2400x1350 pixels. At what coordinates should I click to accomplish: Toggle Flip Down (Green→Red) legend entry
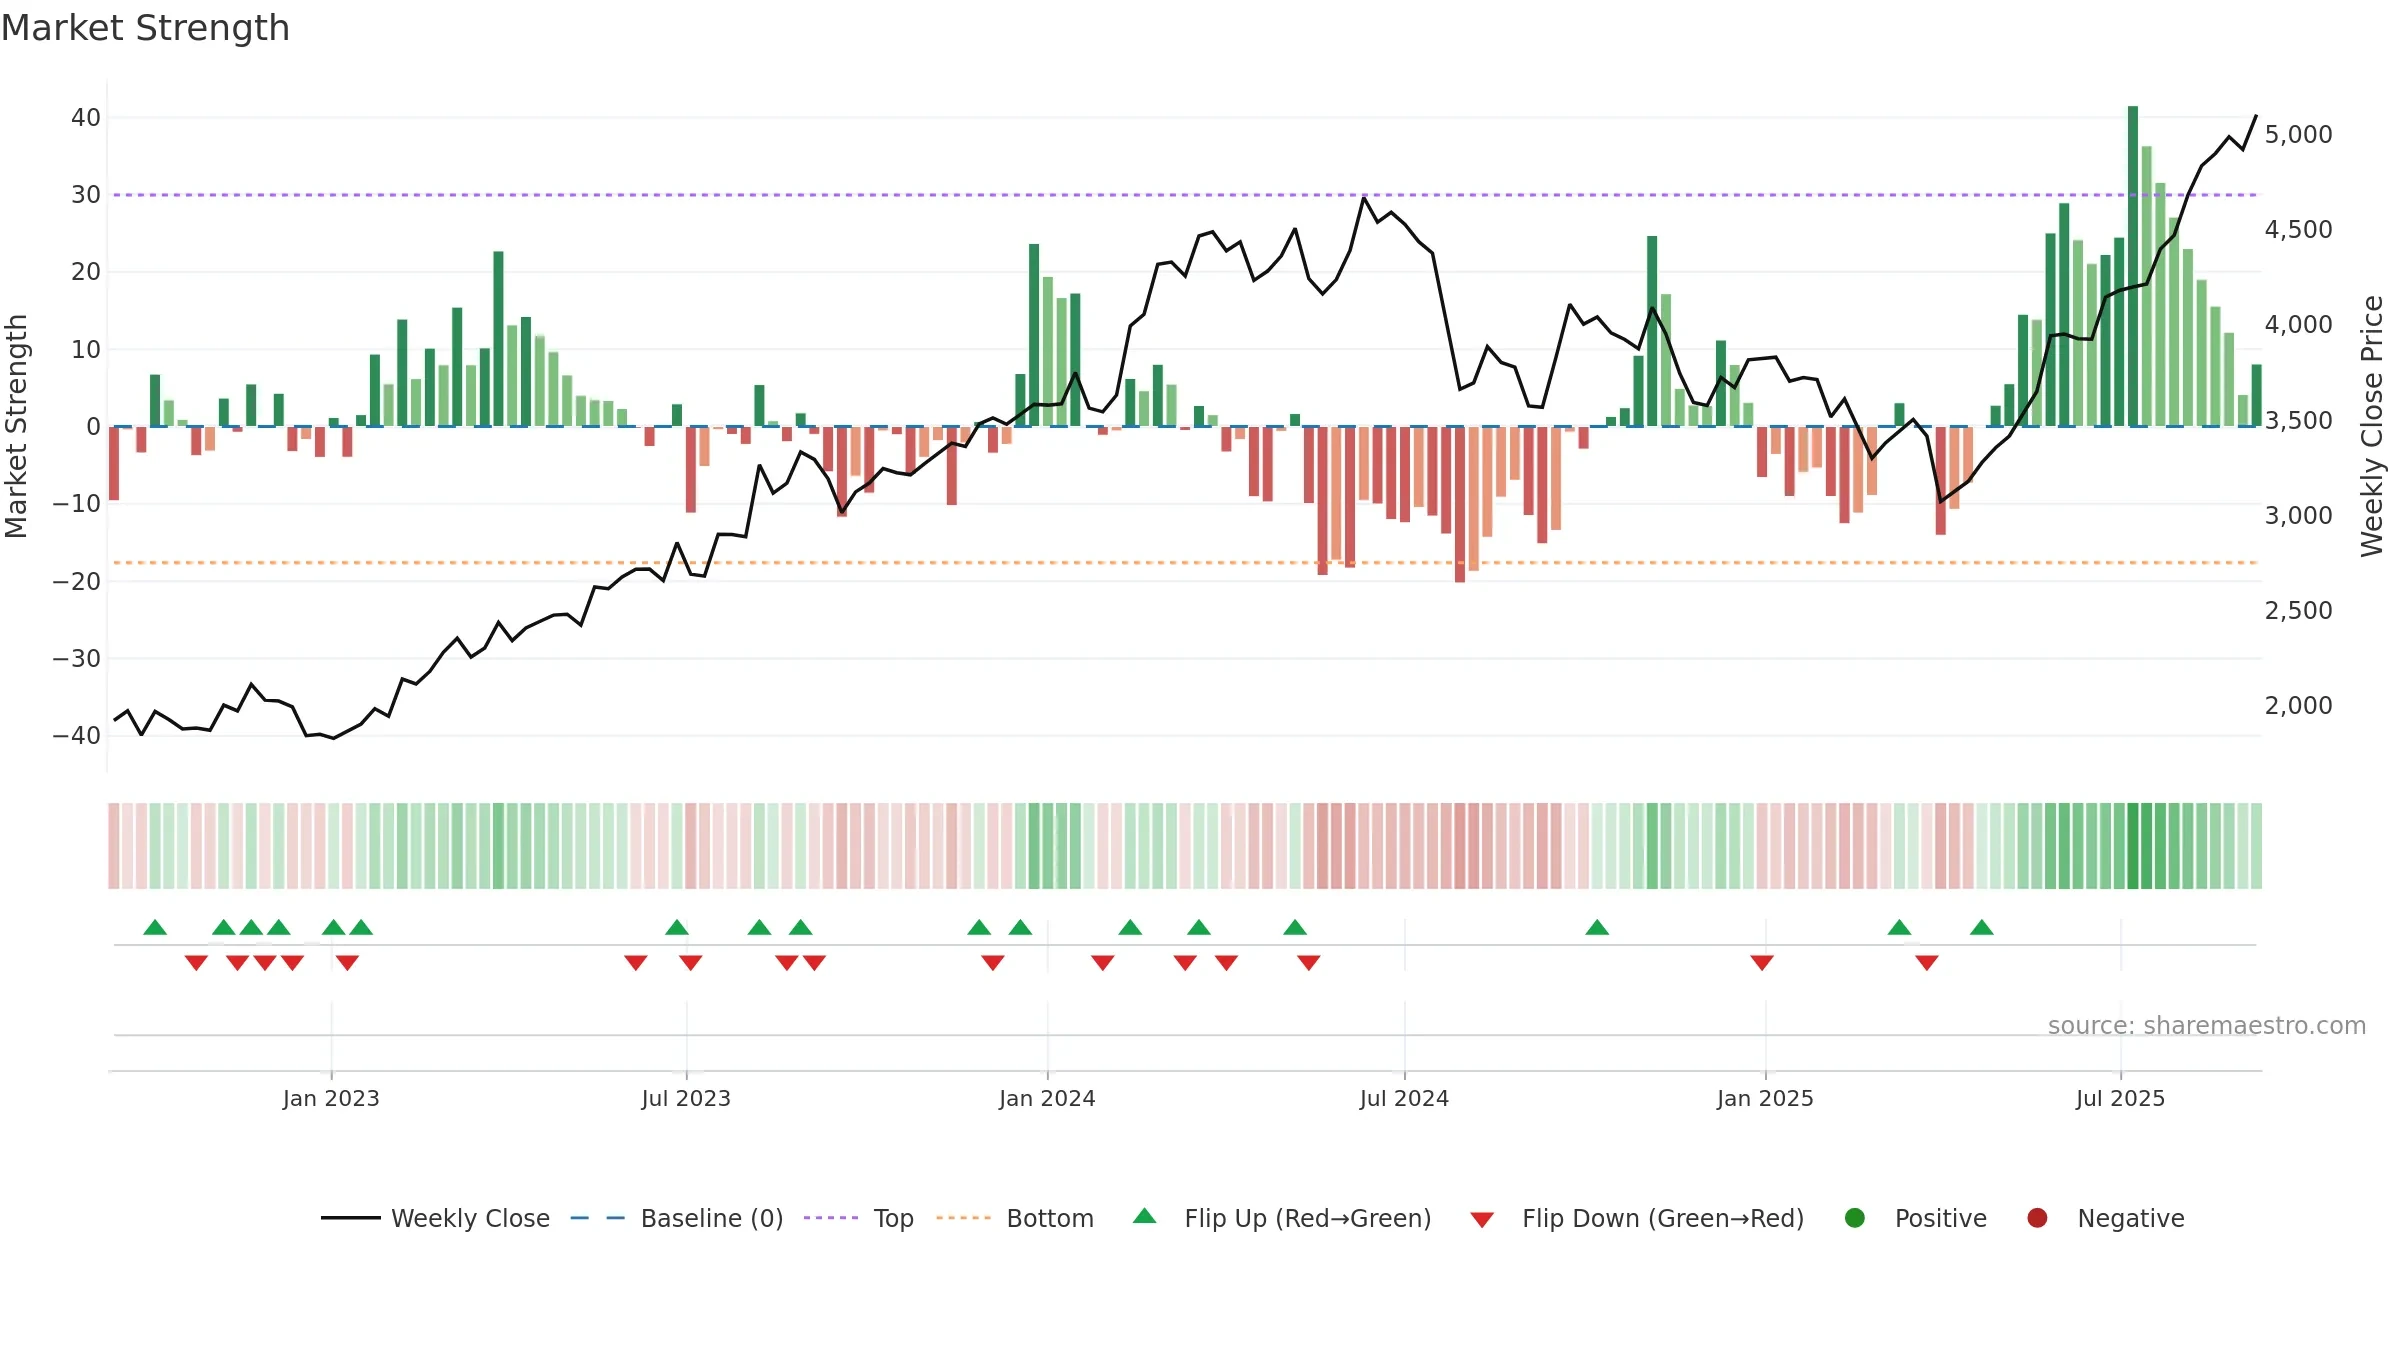(x=1637, y=1218)
